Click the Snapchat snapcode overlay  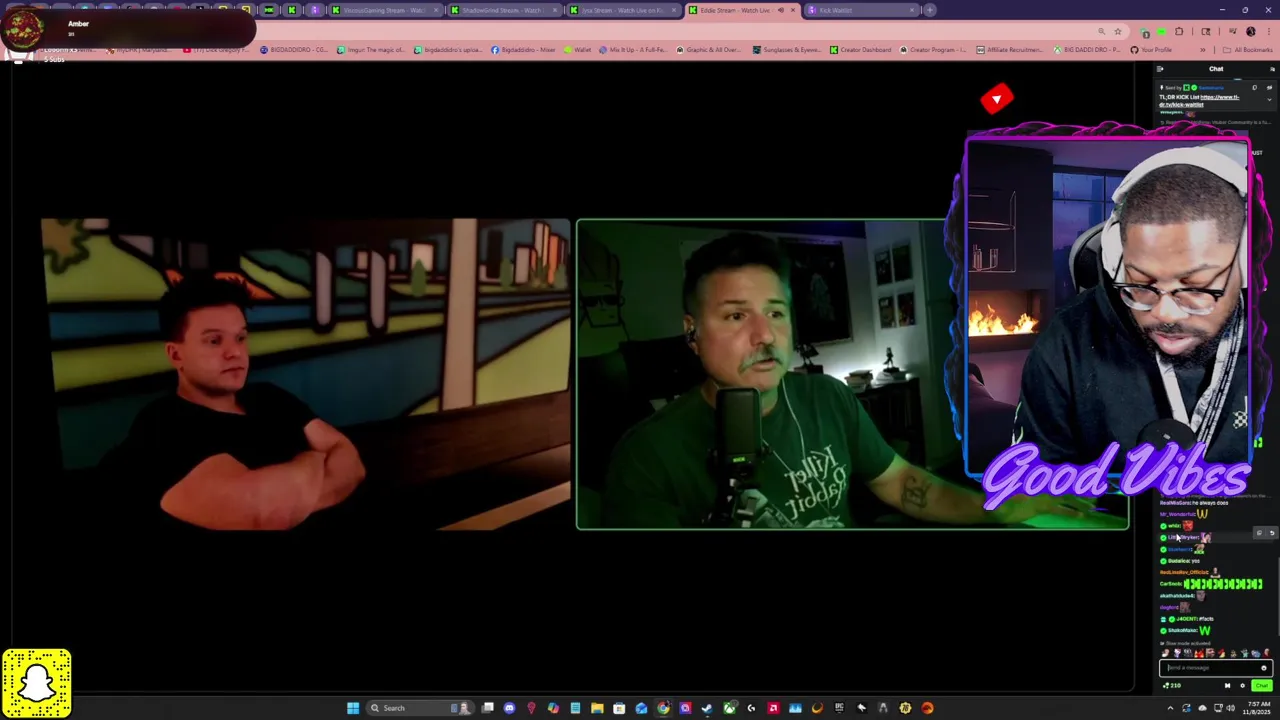click(37, 684)
